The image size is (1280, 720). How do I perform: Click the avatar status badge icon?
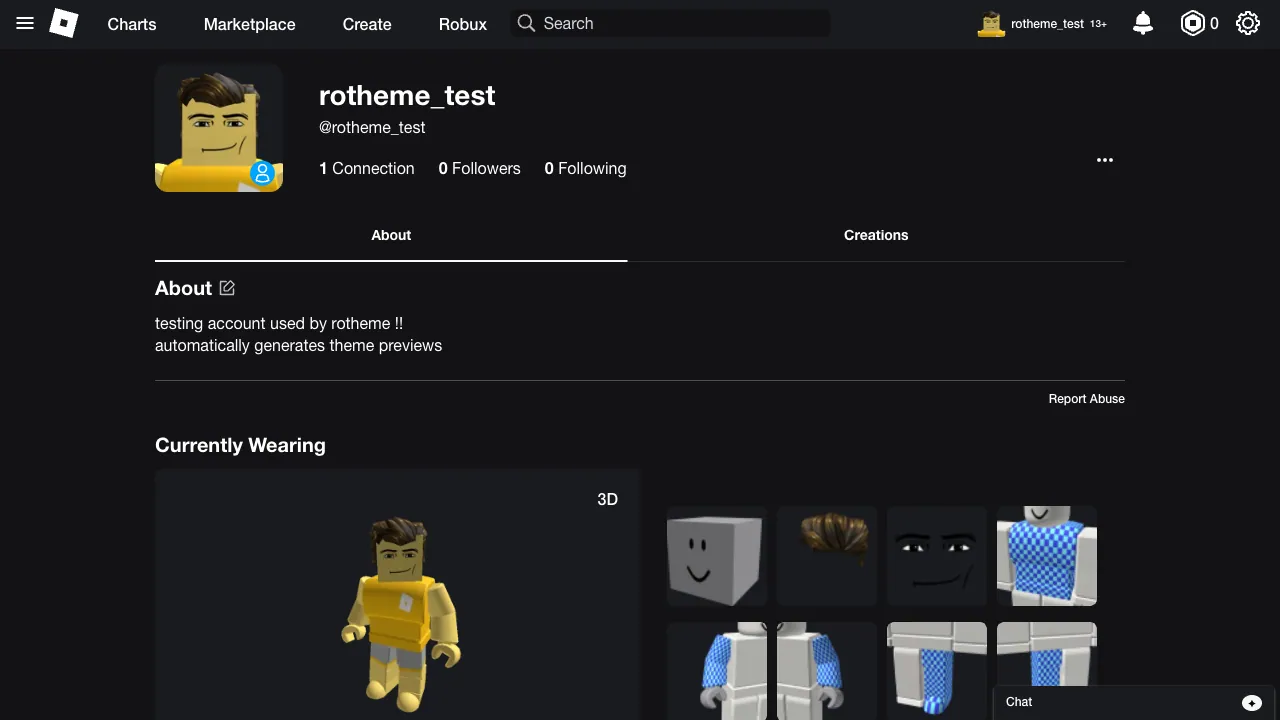[x=262, y=173]
